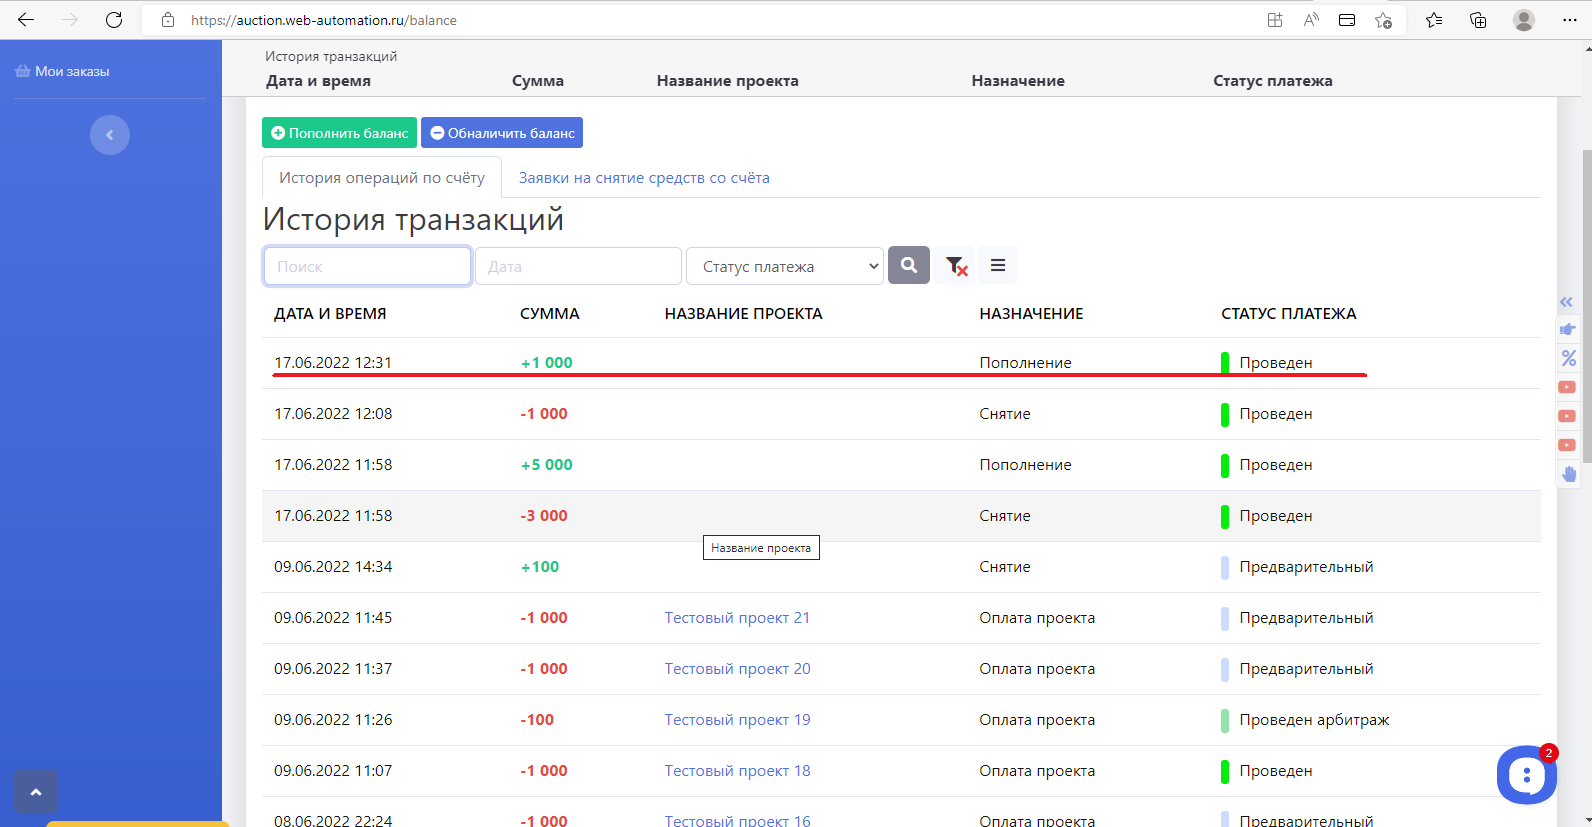
Task: Click the percent icon in right panel
Action: (1568, 358)
